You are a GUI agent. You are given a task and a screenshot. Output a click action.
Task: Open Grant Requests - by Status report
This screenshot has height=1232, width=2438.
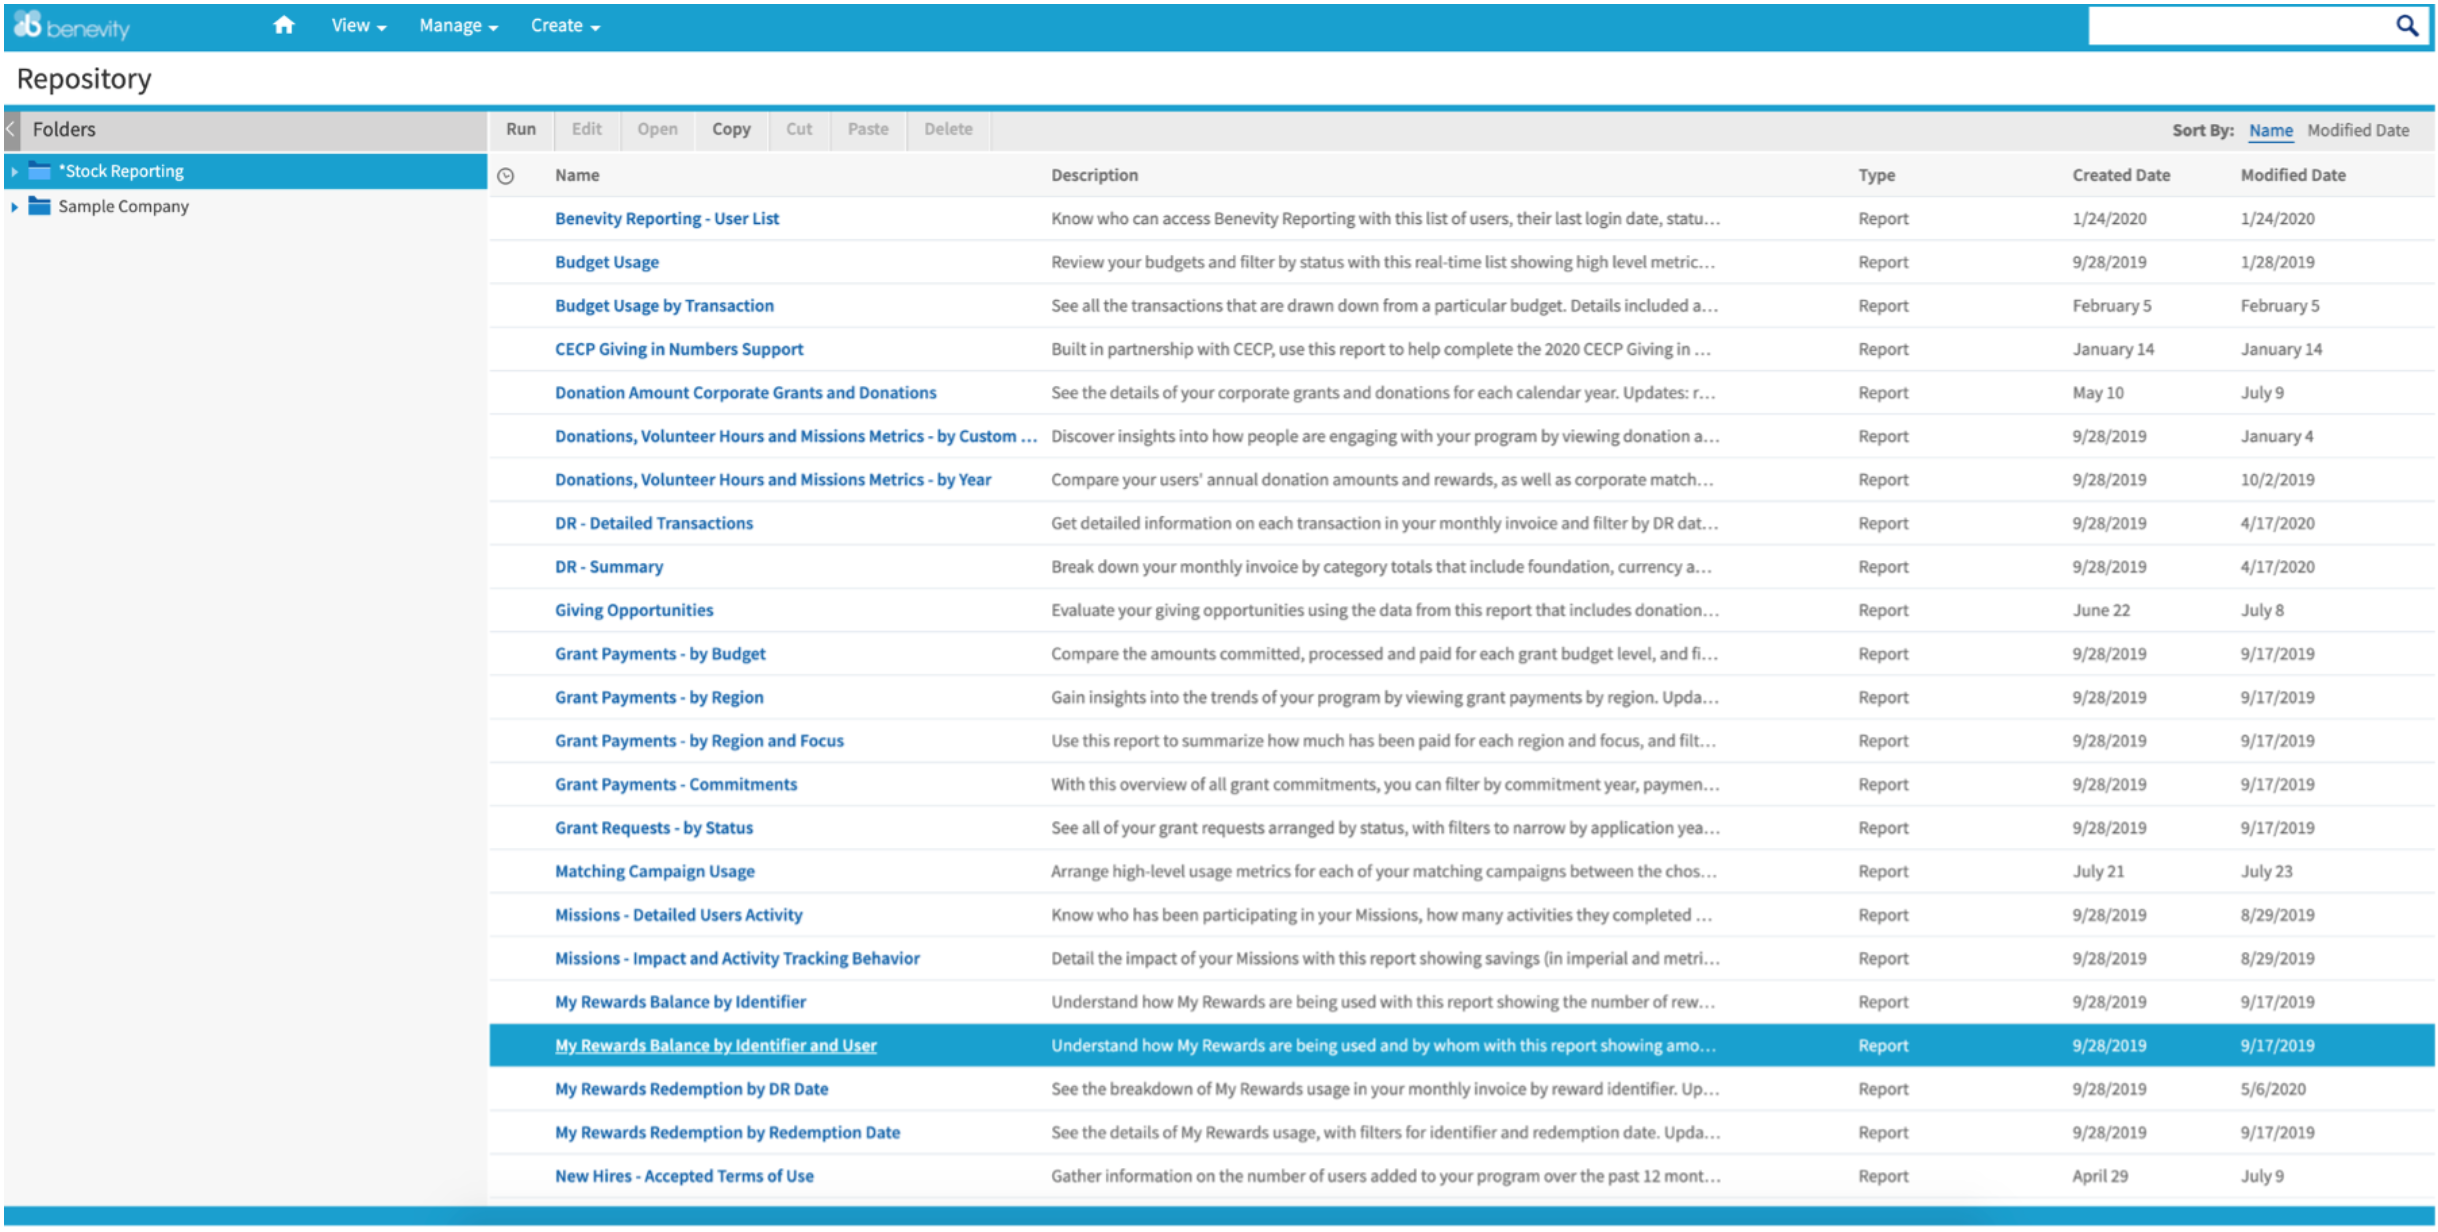pyautogui.click(x=654, y=828)
